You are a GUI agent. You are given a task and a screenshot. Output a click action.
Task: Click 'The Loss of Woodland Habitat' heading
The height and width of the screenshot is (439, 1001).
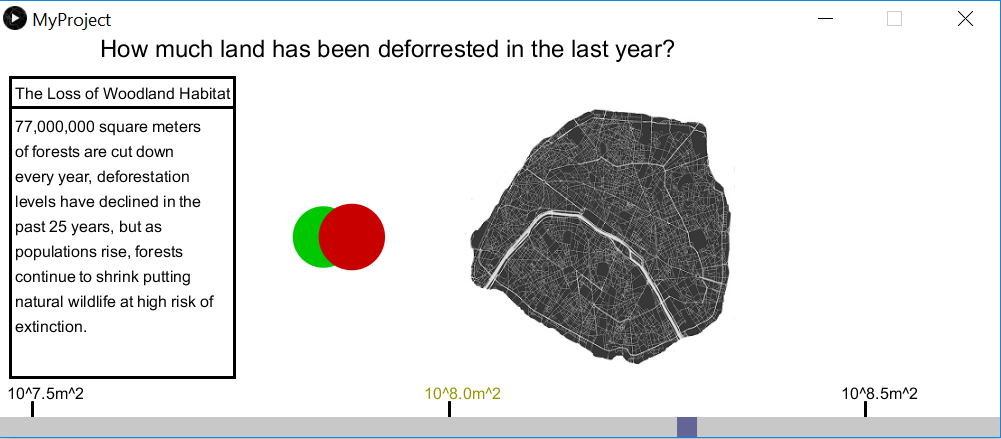click(x=123, y=94)
